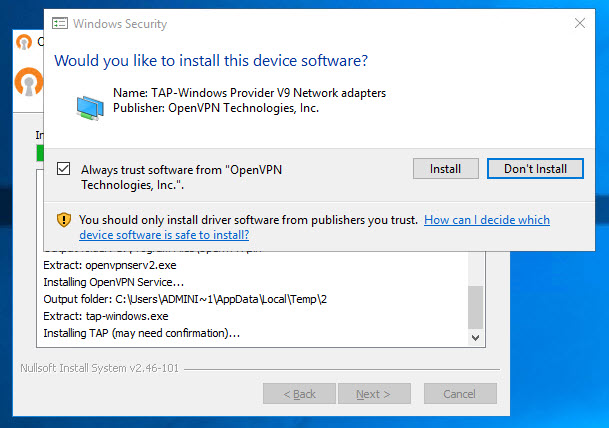
Task: Click the Windows Security title bar icon
Action: pos(60,23)
